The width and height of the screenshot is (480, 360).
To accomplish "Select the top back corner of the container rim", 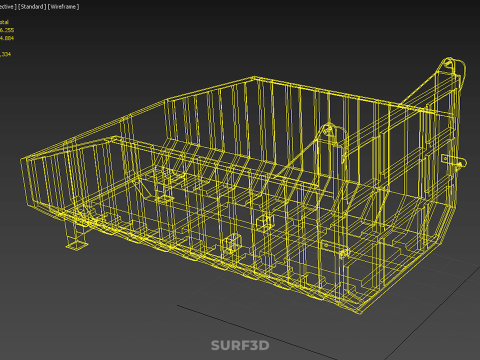I will click(x=254, y=78).
